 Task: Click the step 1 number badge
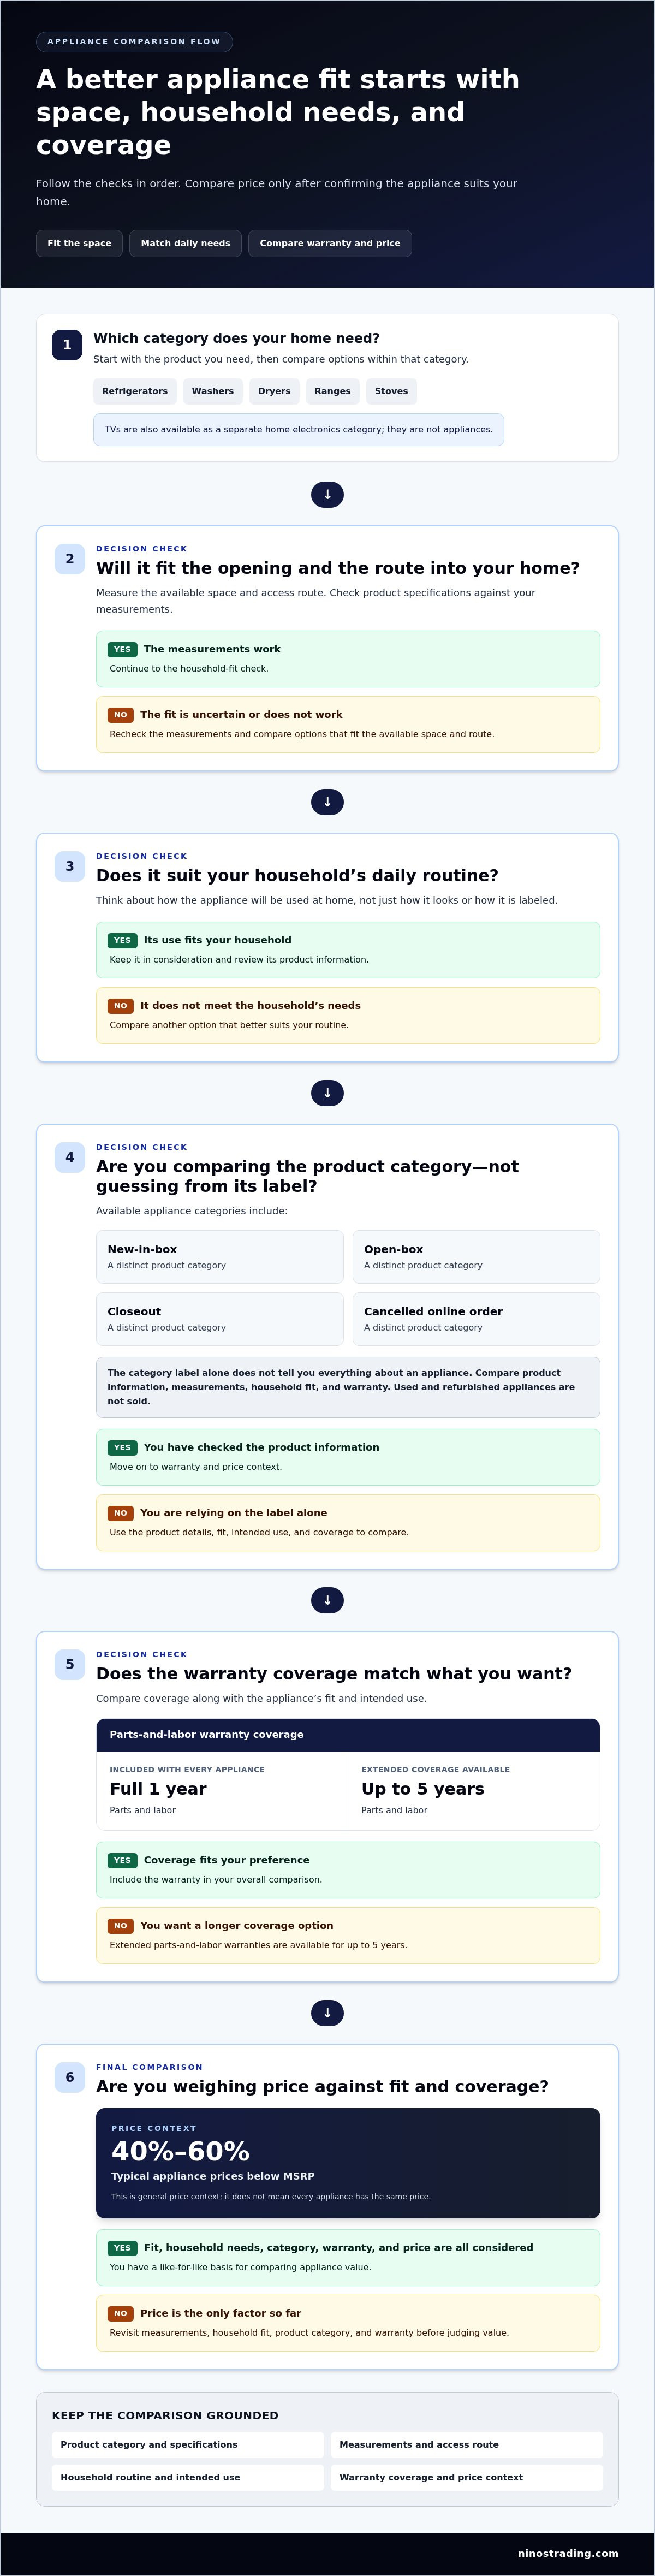click(x=67, y=345)
